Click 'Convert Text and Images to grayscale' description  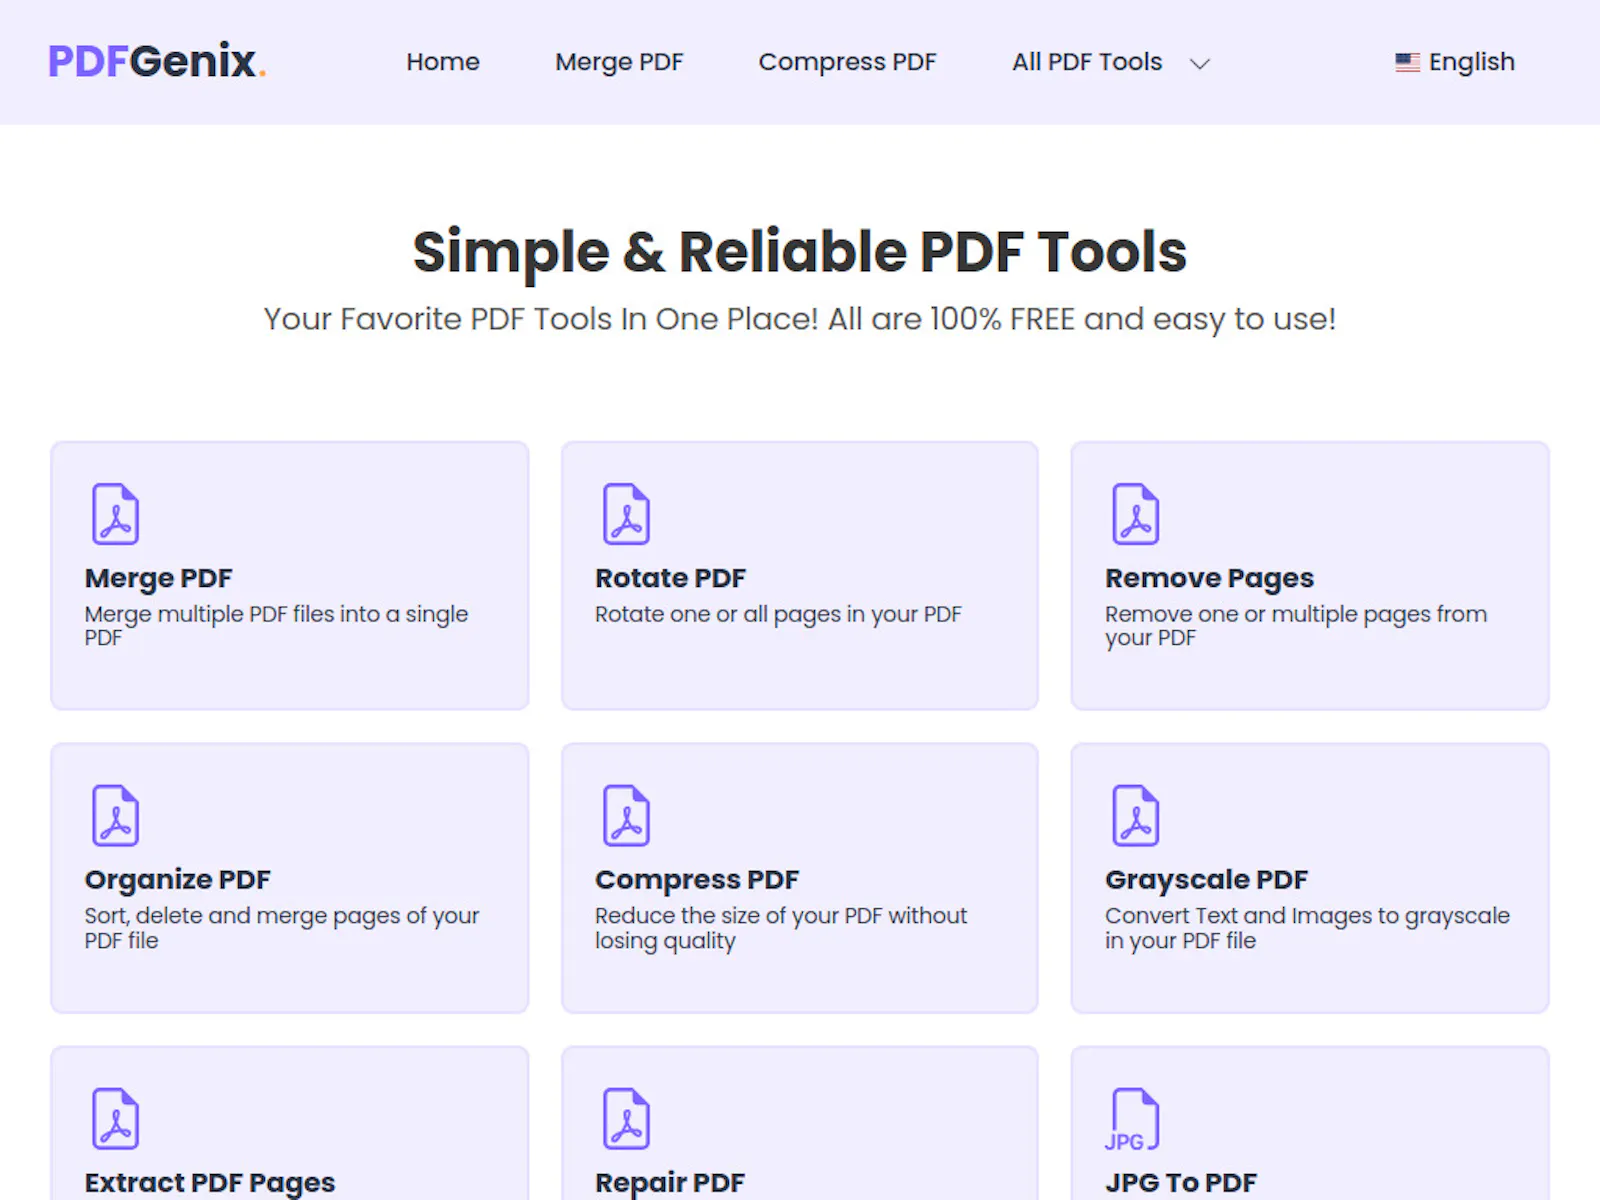tap(1307, 928)
